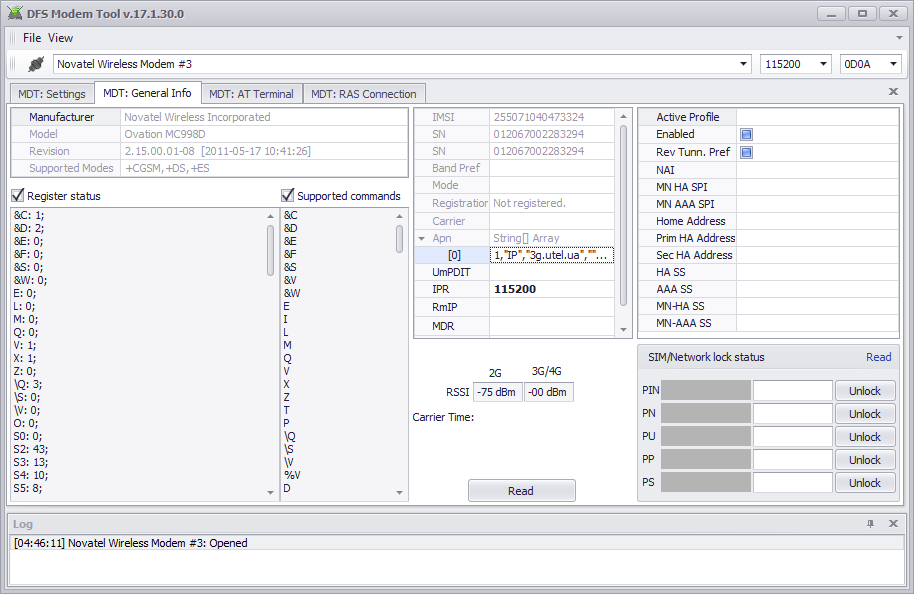The width and height of the screenshot is (914, 594).
Task: Click Unlock button for PP
Action: coord(864,460)
